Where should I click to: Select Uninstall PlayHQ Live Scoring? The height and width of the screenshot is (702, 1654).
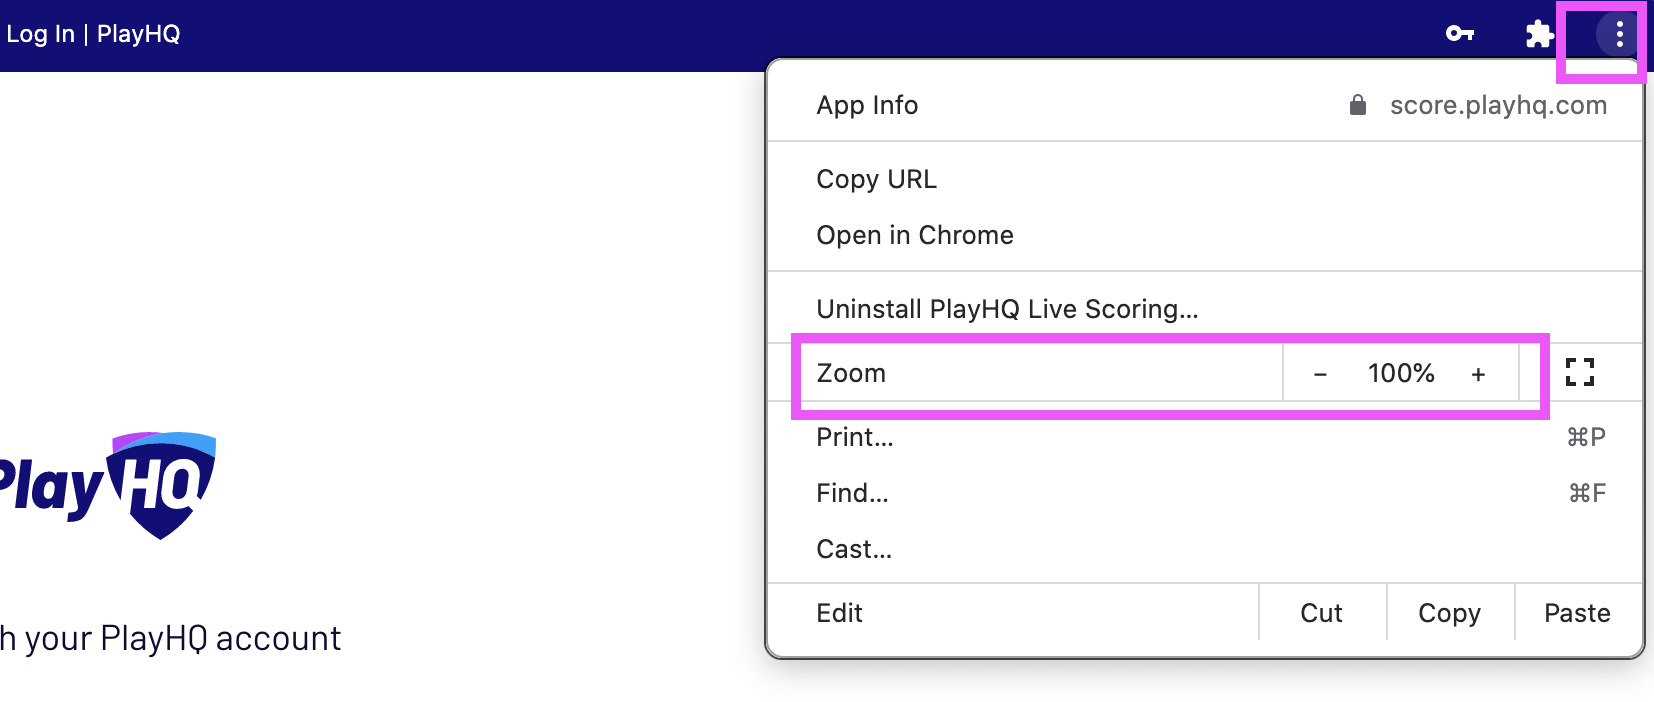pos(1006,309)
